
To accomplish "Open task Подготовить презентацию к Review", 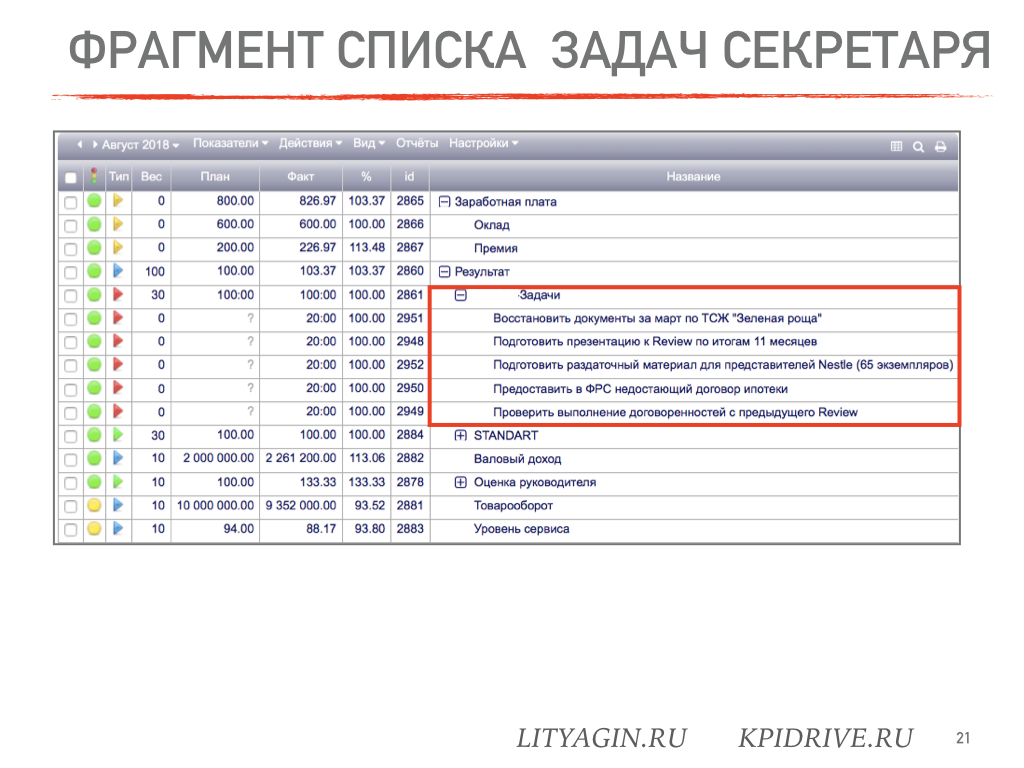I will [655, 342].
